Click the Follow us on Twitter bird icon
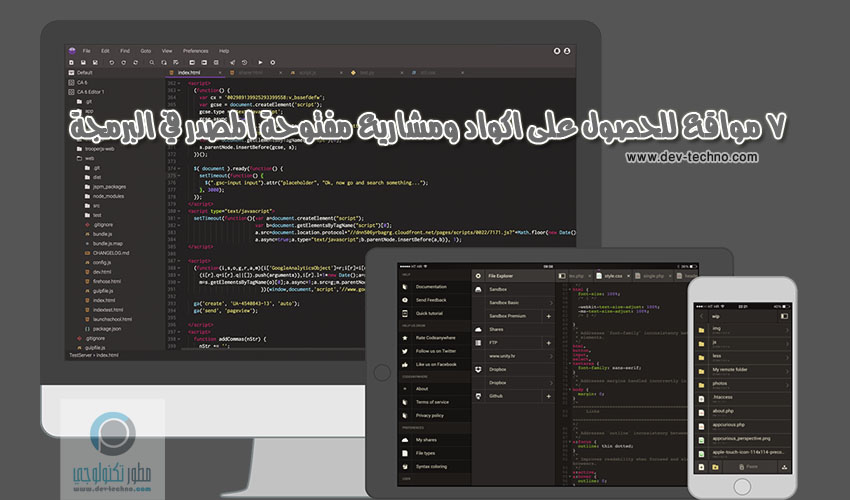The image size is (850, 500). [x=405, y=351]
